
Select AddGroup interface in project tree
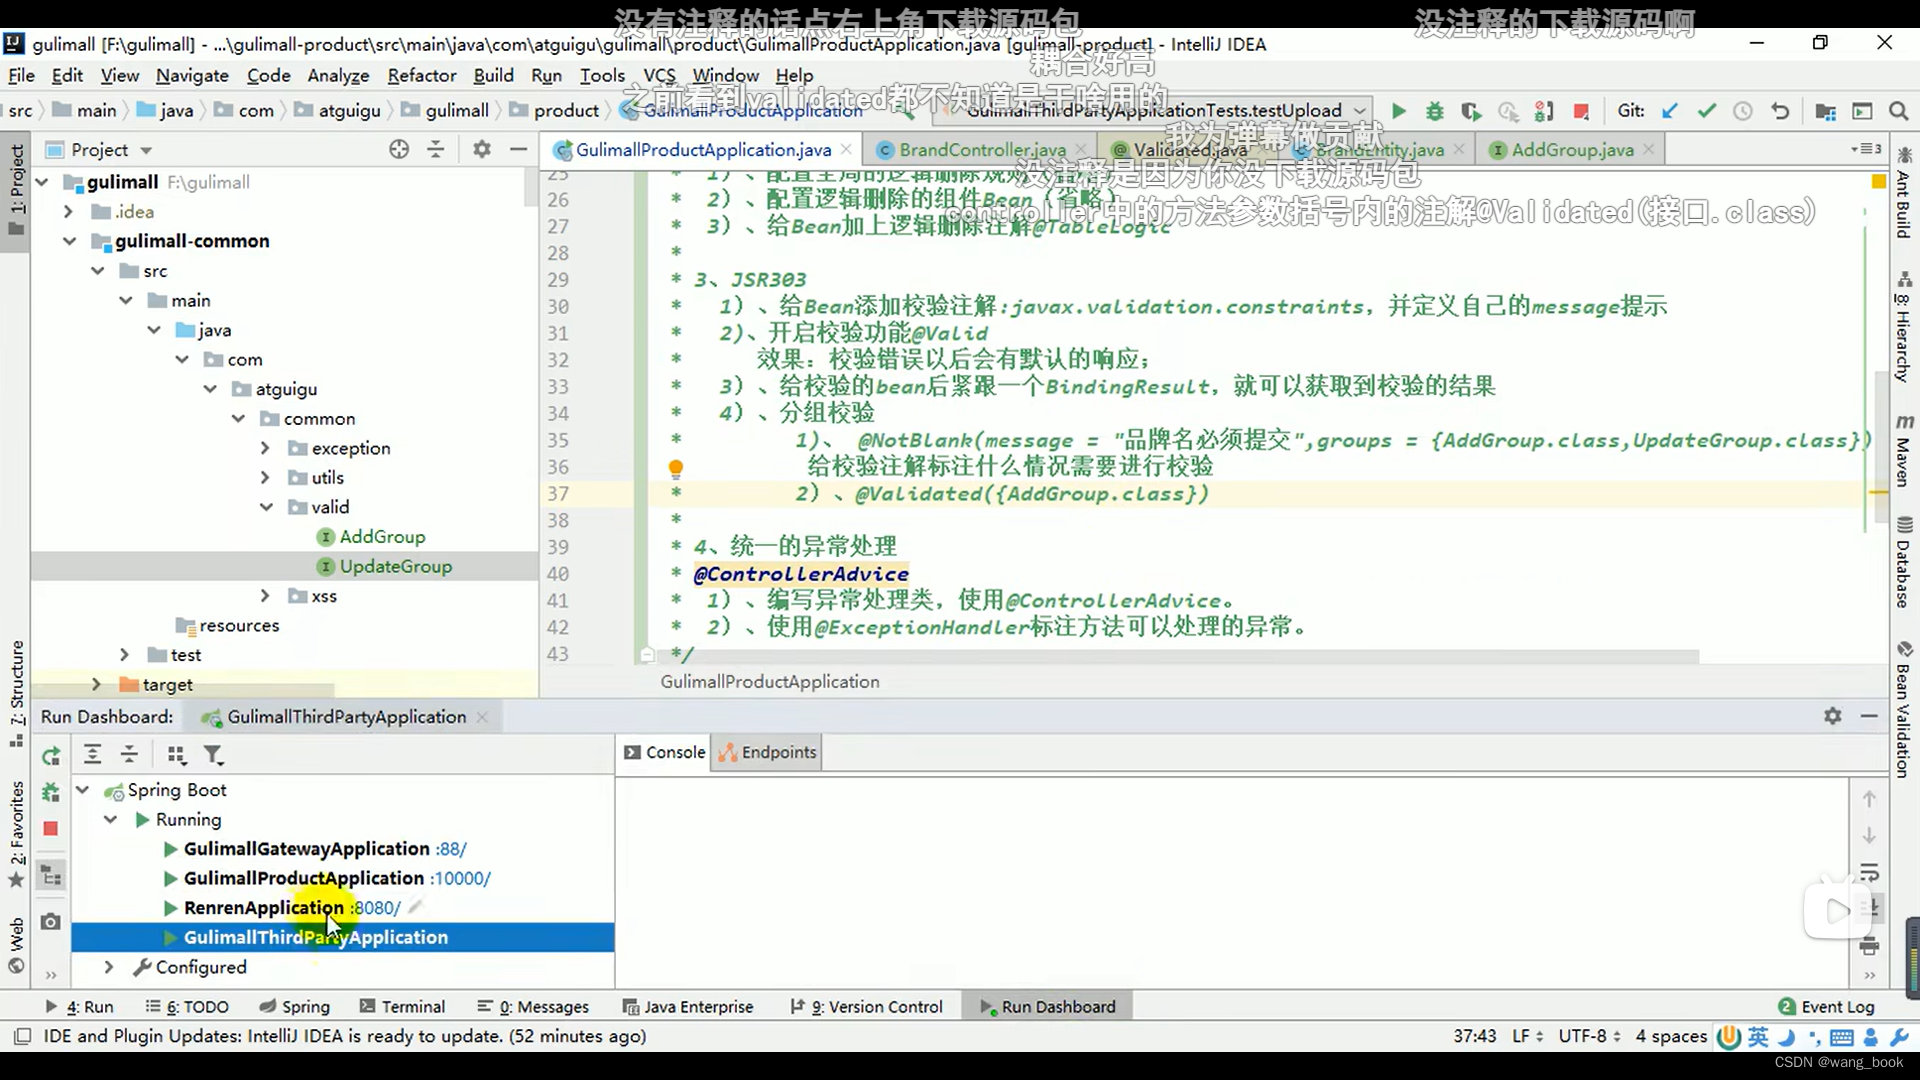tap(382, 537)
